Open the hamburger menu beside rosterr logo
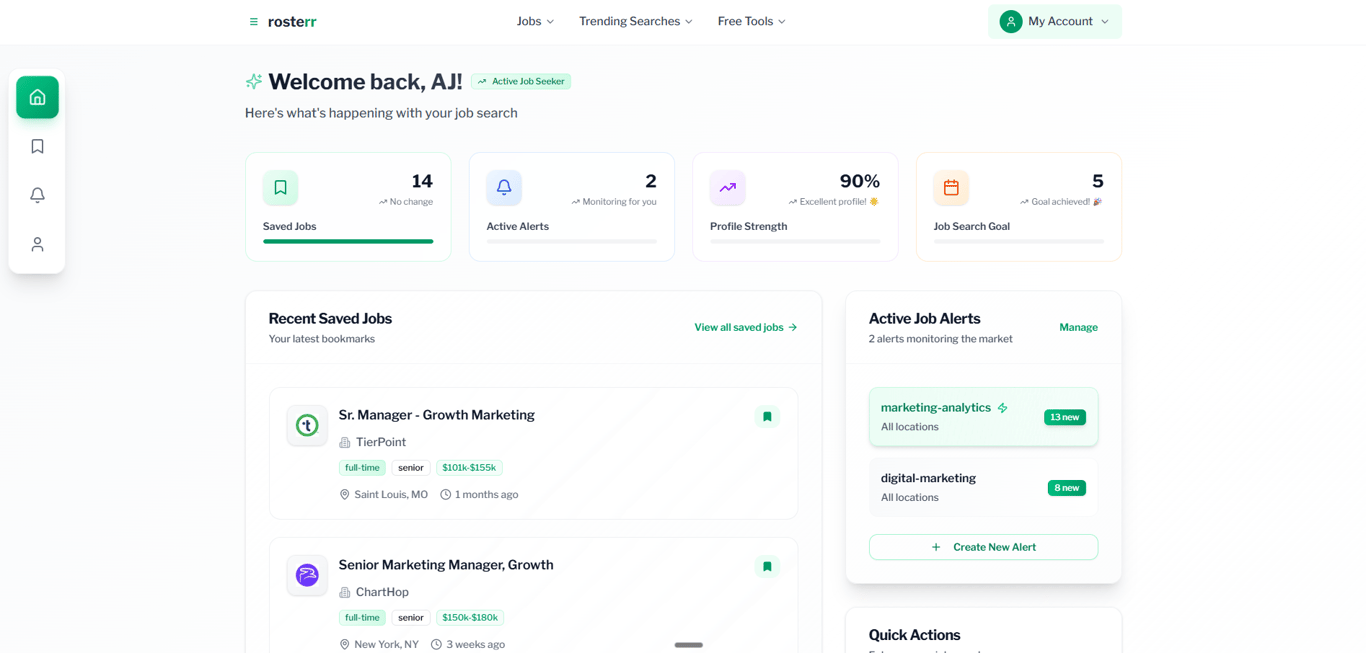The height and width of the screenshot is (653, 1366). coord(253,21)
